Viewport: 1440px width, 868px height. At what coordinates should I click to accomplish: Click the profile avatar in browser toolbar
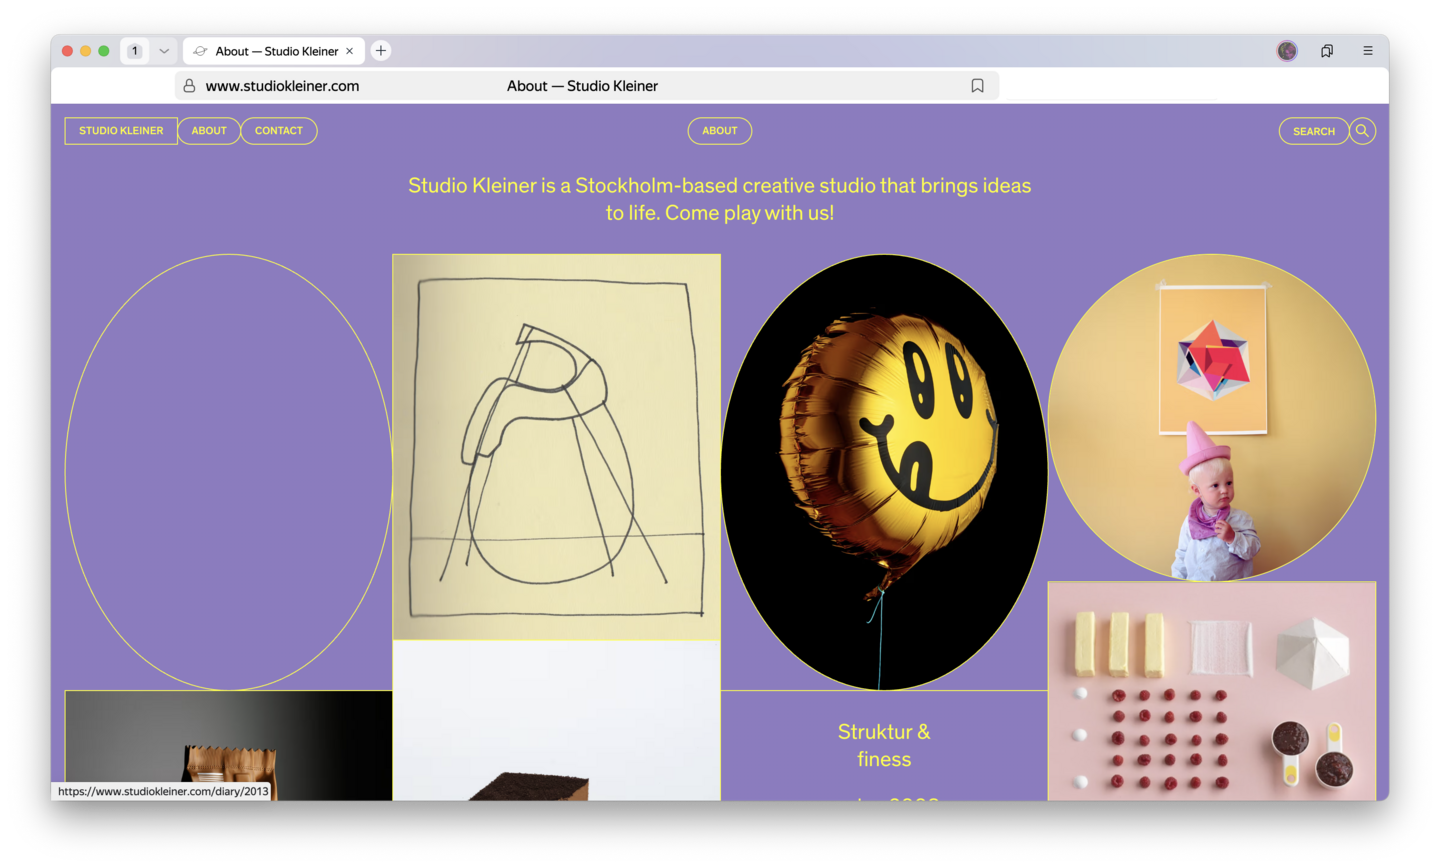point(1287,51)
